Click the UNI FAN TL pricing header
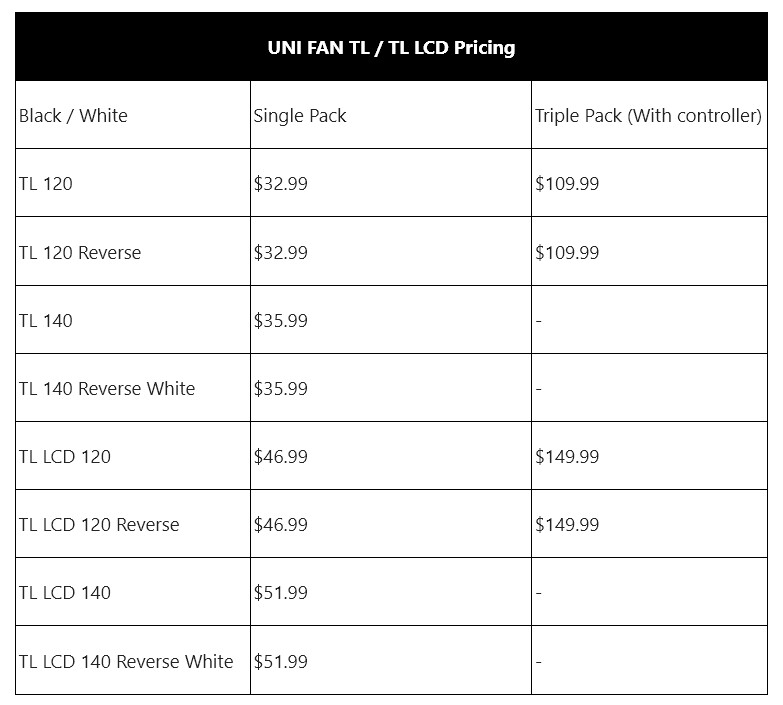783x705 pixels. tap(391, 47)
